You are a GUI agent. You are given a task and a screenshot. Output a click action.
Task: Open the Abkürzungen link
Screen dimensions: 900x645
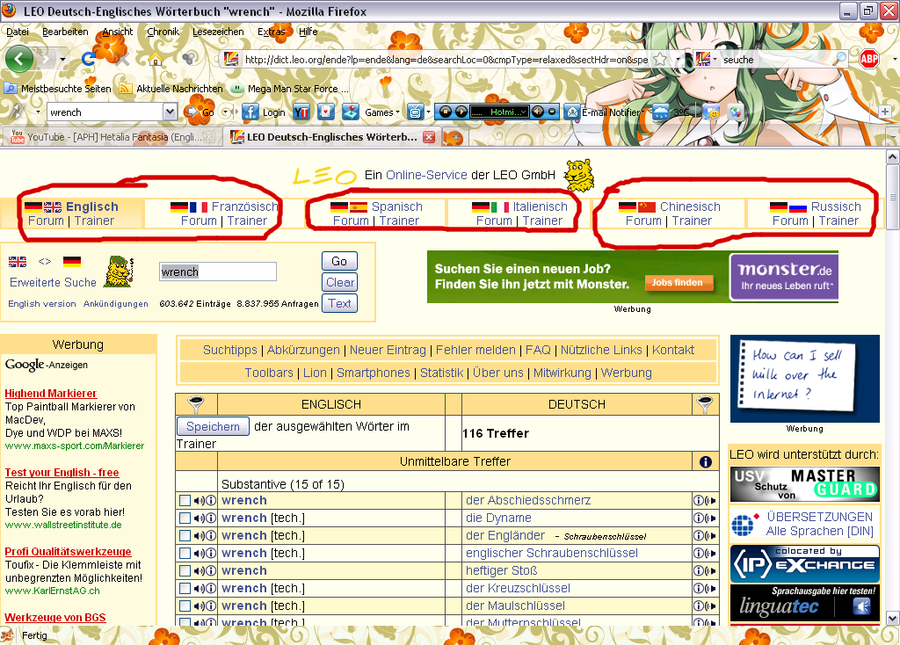pyautogui.click(x=303, y=350)
